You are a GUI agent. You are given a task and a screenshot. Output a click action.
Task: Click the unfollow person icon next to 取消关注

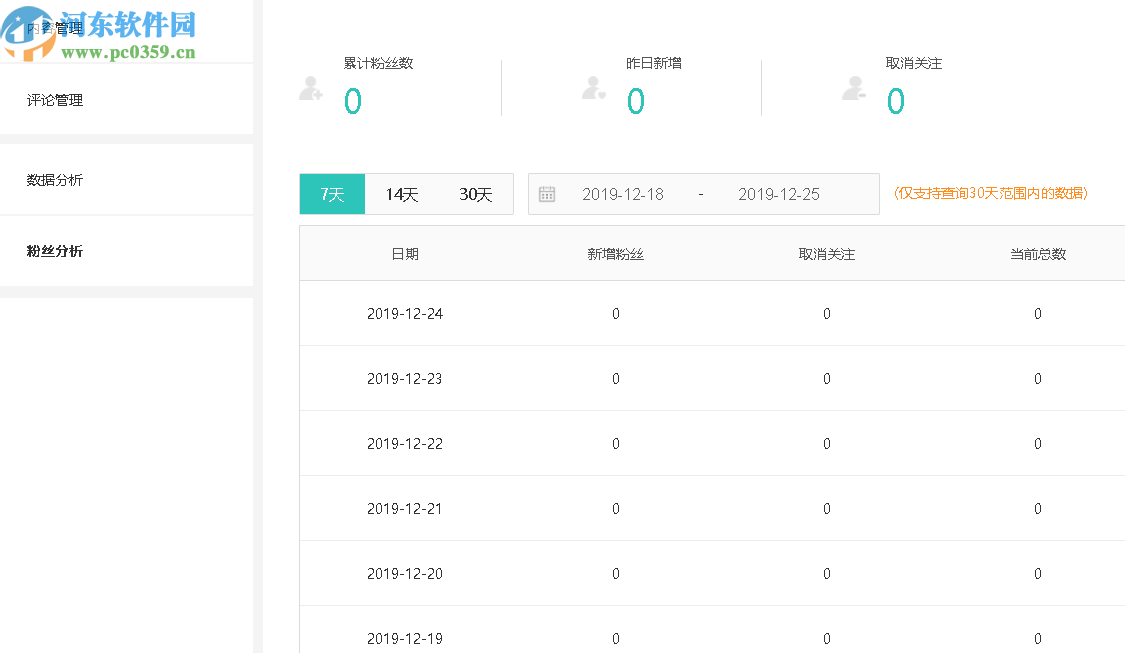coord(853,89)
